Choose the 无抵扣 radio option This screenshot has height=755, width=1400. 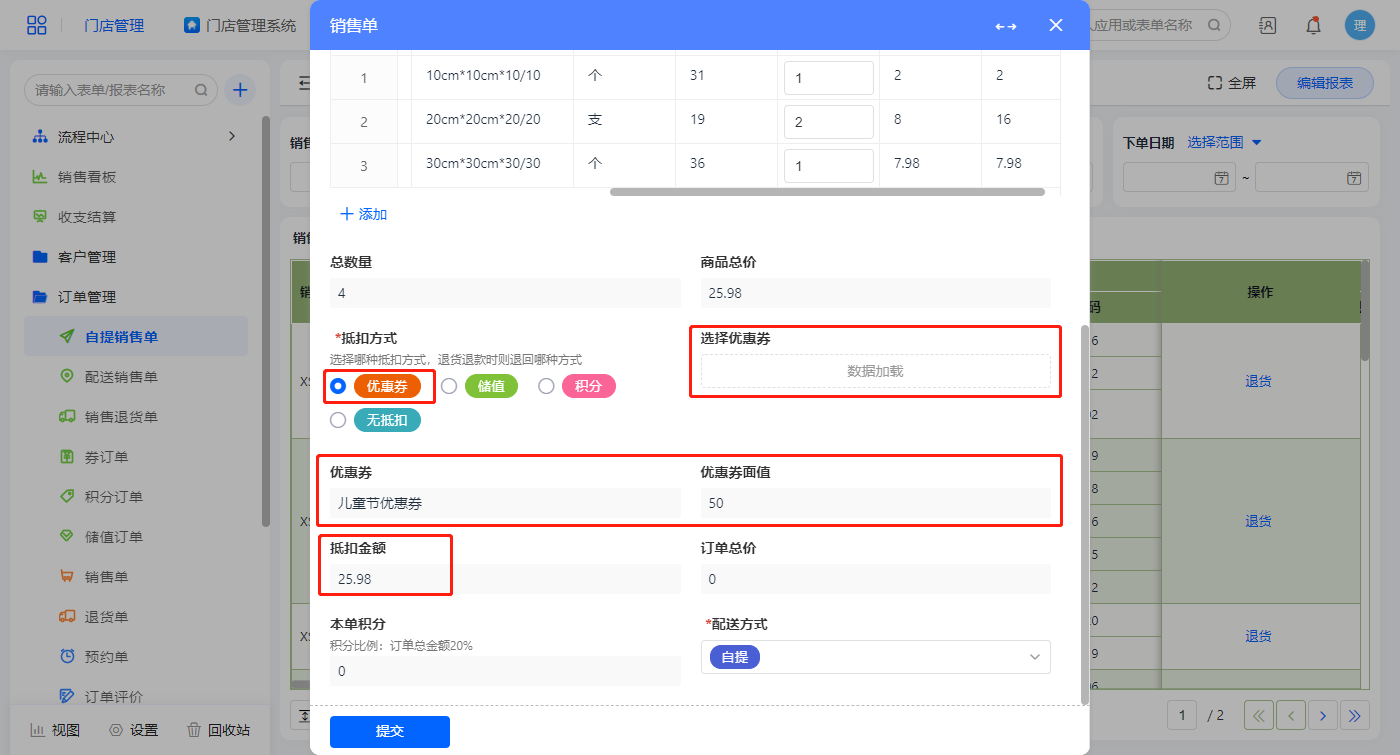point(338,420)
